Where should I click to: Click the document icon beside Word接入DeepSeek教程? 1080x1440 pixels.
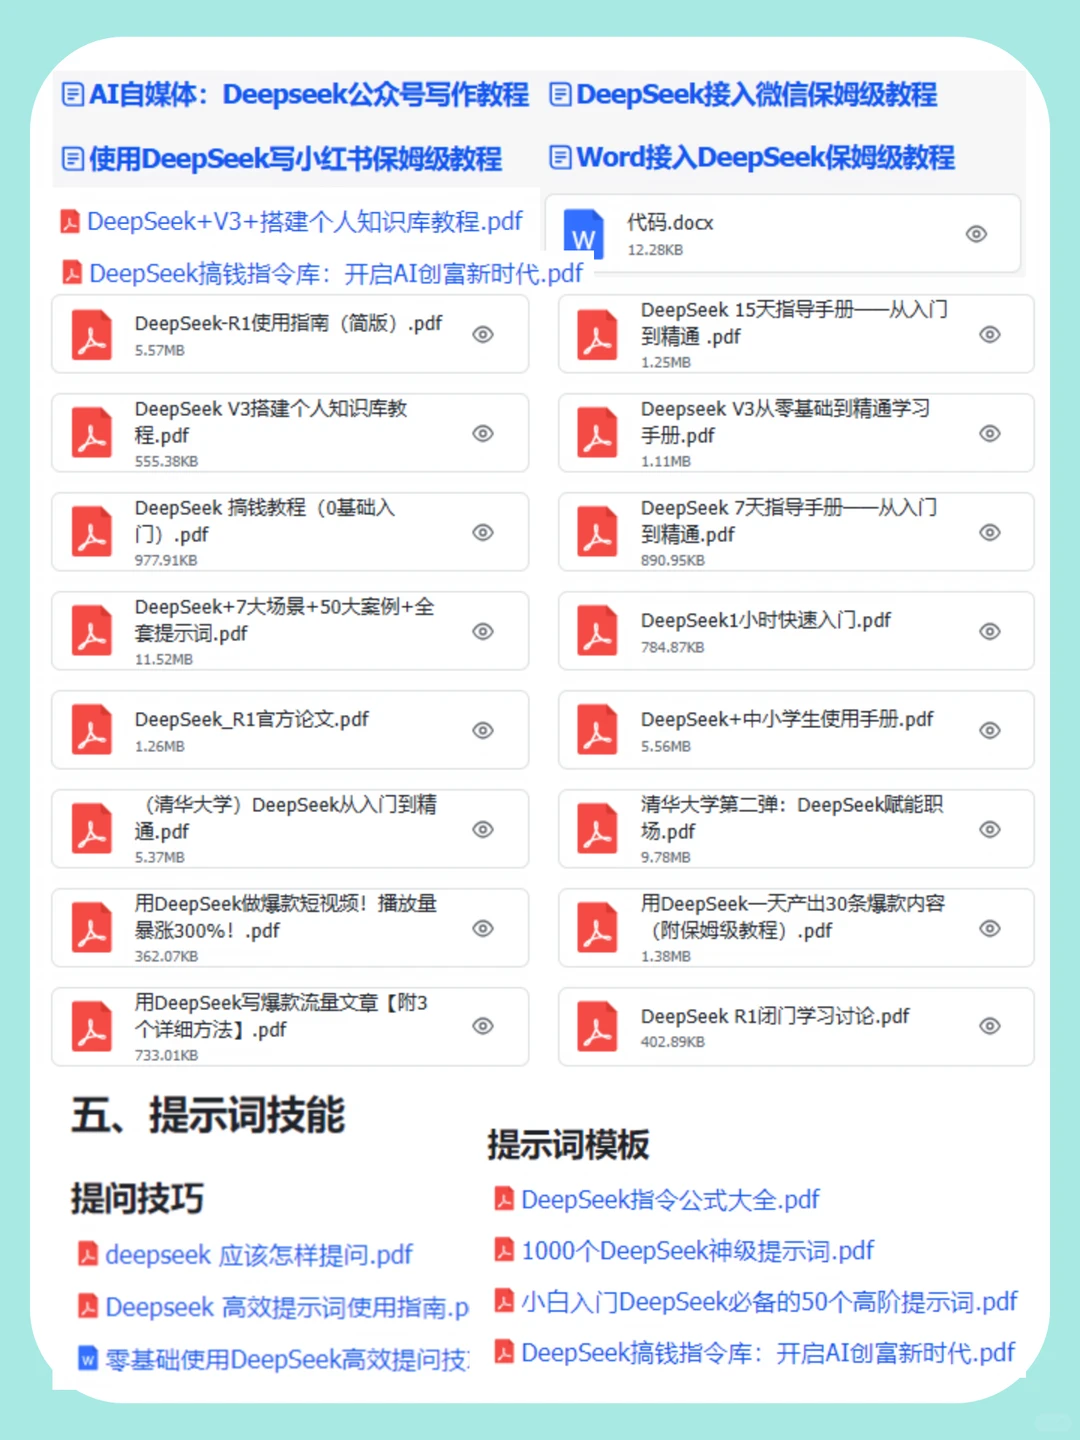coord(561,156)
